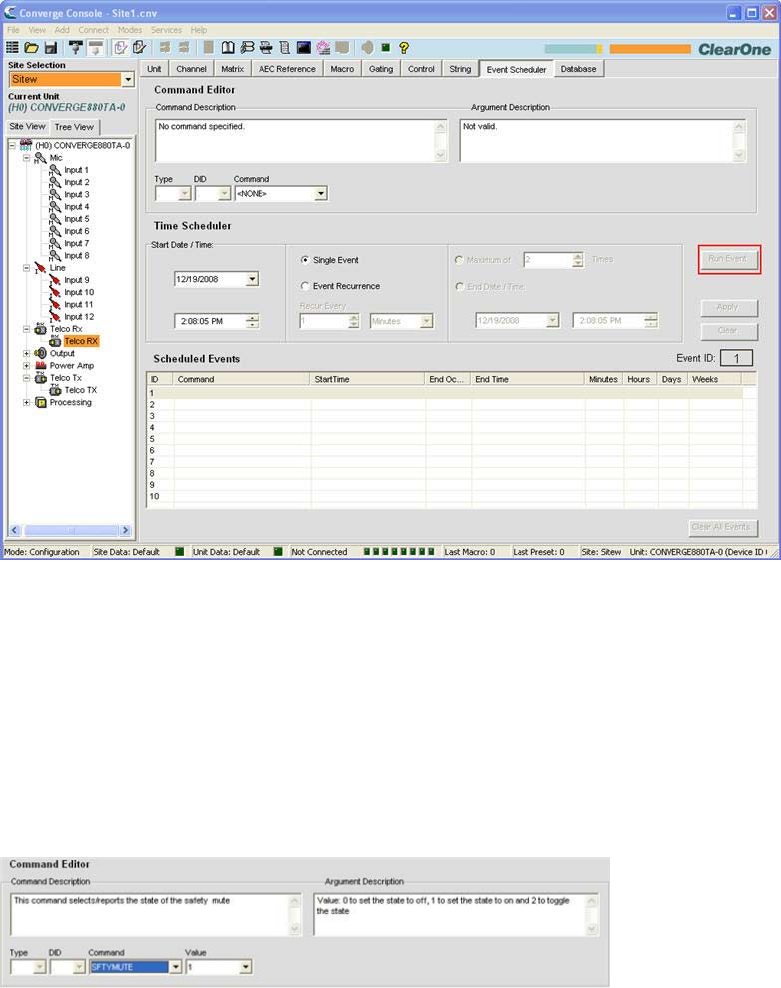Expand the Power Amp tree node
This screenshot has width=781, height=988.
pyautogui.click(x=26, y=365)
